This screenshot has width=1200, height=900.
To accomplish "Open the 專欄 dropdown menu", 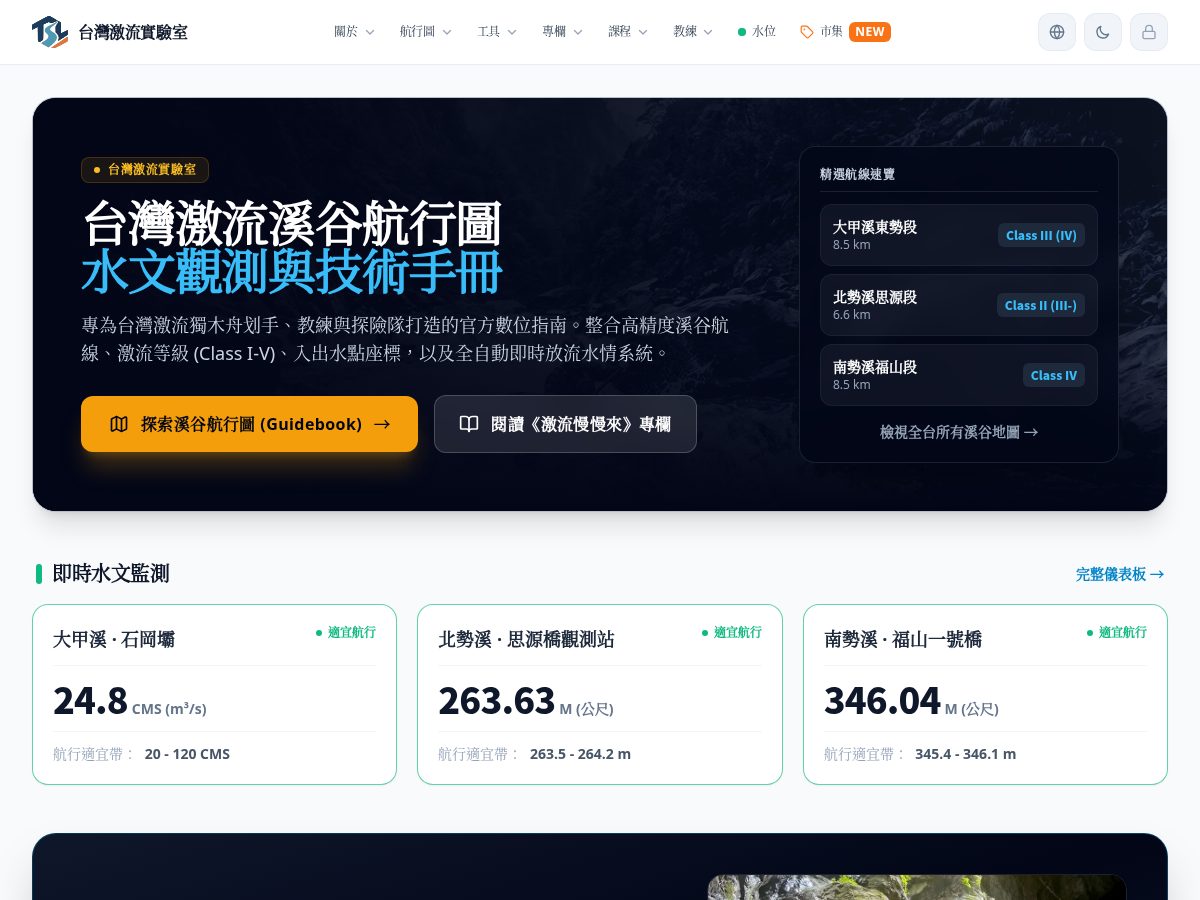I will (563, 32).
